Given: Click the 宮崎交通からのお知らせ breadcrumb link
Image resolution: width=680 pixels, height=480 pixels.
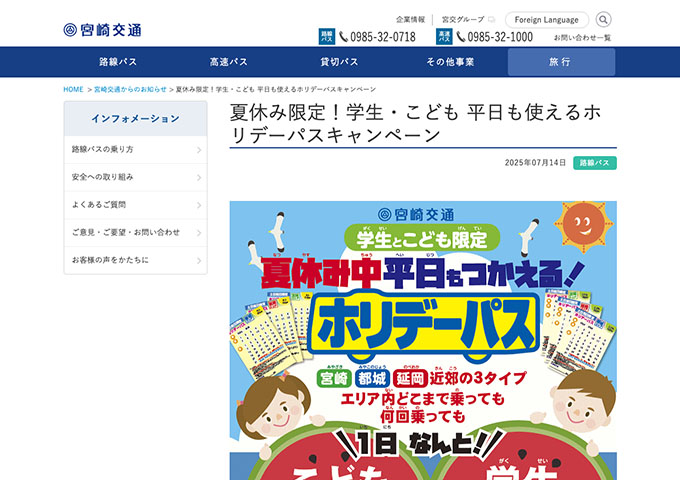Looking at the screenshot, I should pyautogui.click(x=130, y=89).
